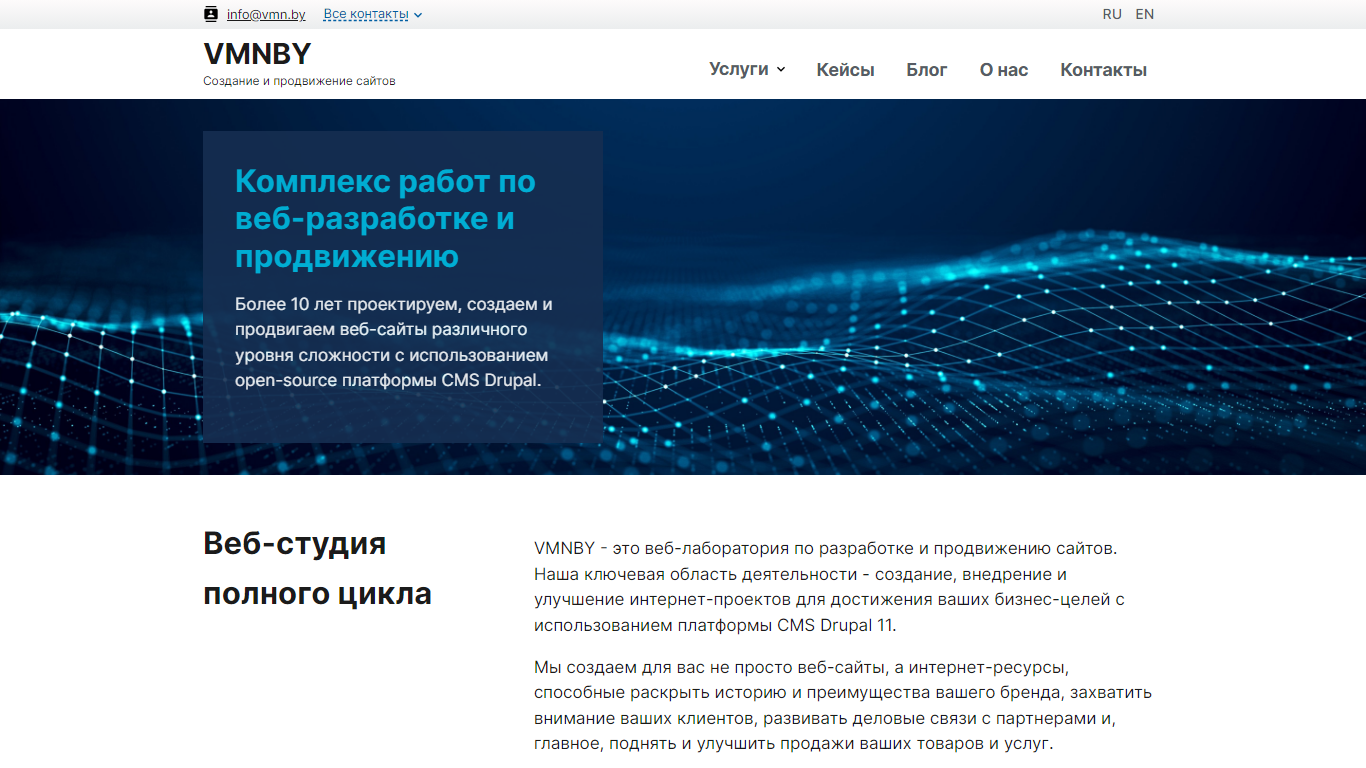1366x768 pixels.
Task: Click the paragraph starting "VMNBY - это веб-лаборатория"
Action: (x=830, y=587)
